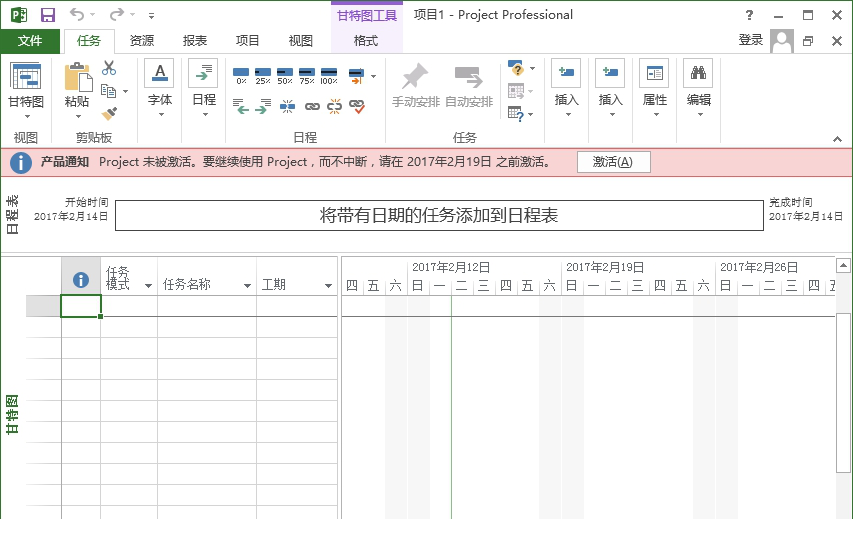Click the vertical scrollbar in Gantt chart

point(843,400)
